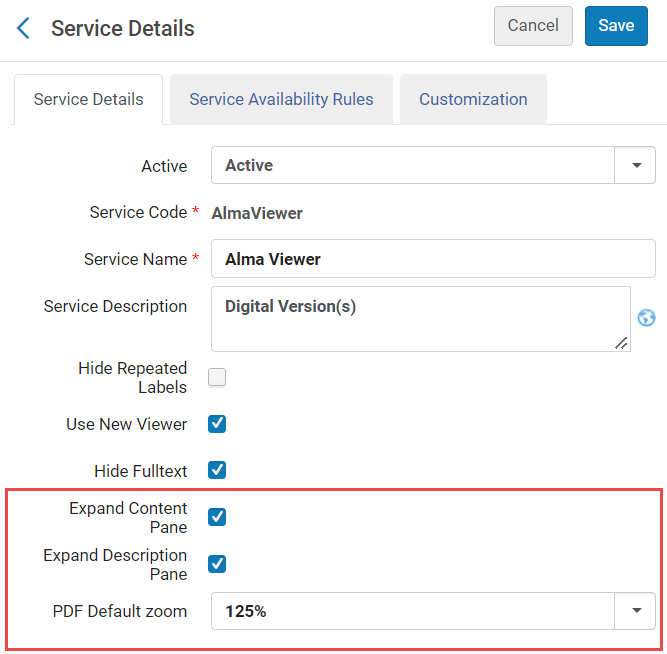Viewport: 667px width, 654px height.
Task: Open the Customization tab
Action: pos(473,100)
